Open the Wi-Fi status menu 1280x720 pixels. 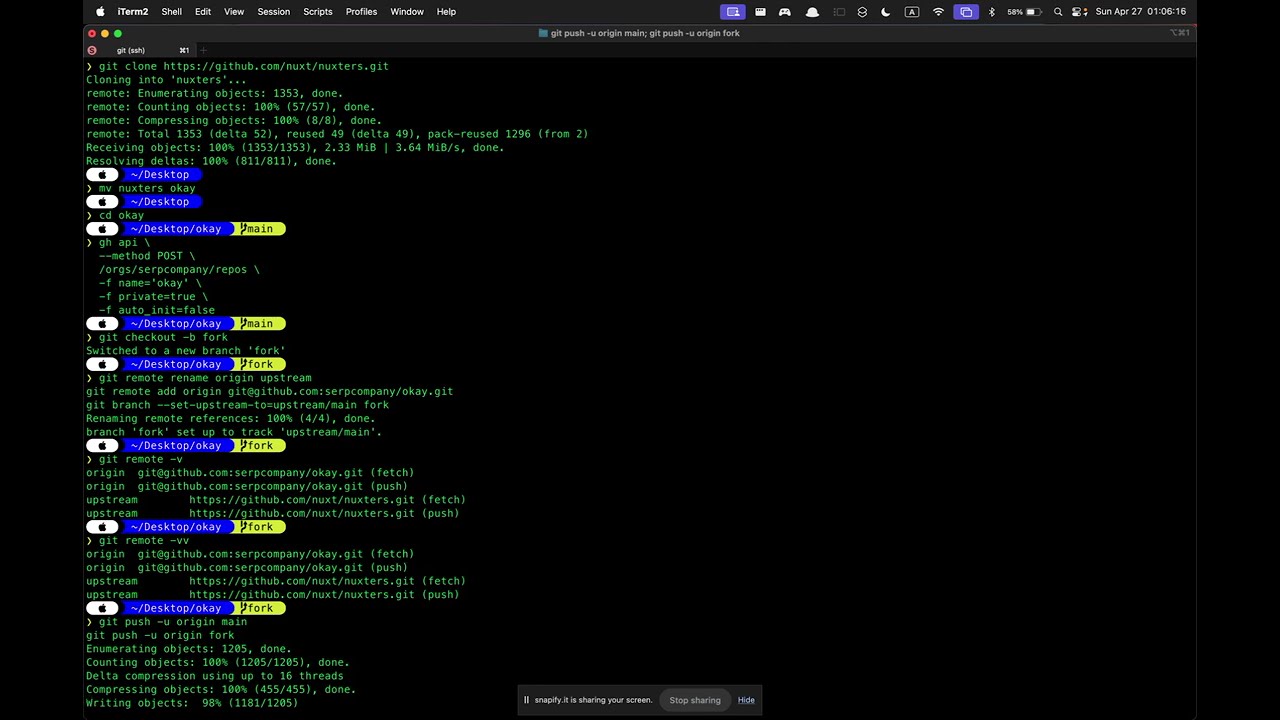click(938, 12)
